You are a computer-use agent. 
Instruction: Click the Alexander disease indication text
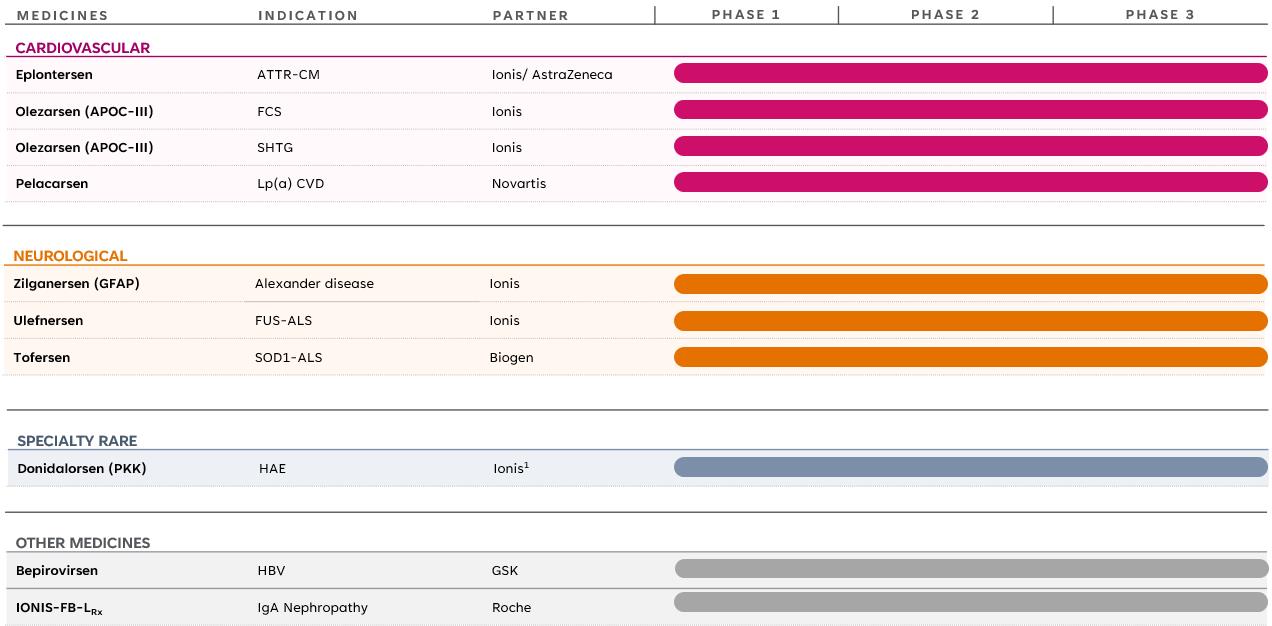pyautogui.click(x=314, y=284)
